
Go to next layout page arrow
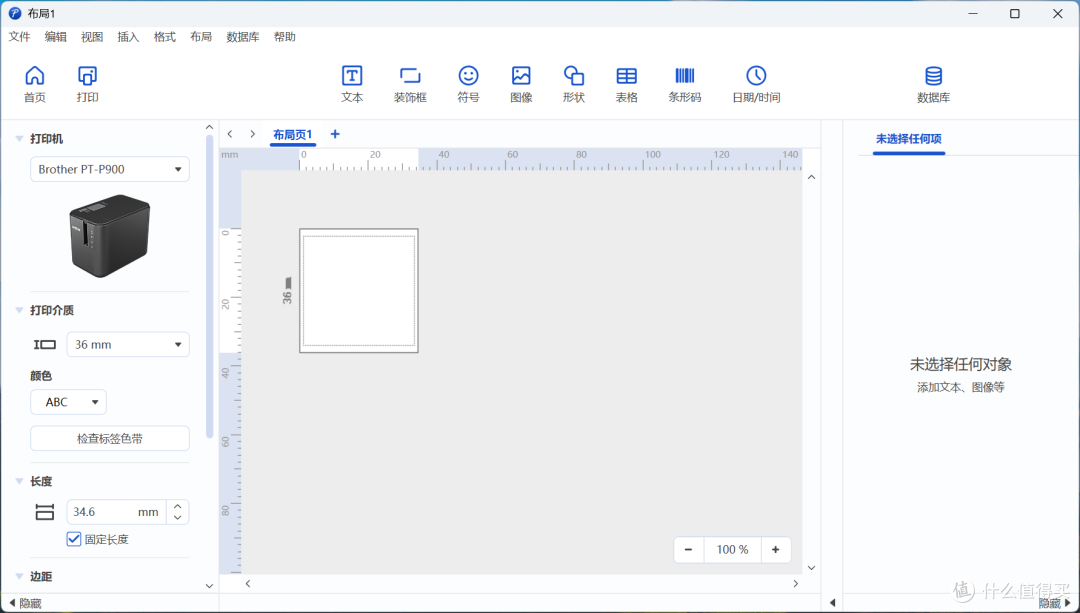(x=253, y=134)
